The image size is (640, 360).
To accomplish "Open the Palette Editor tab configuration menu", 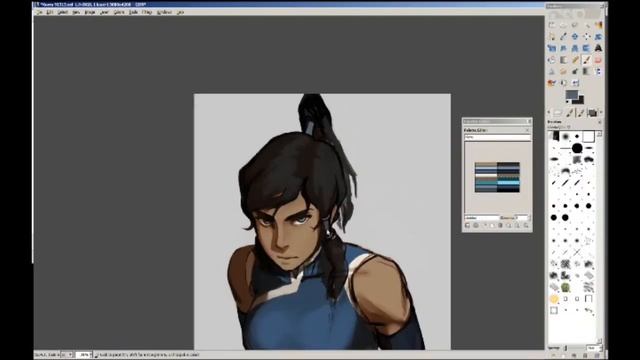I will tap(527, 130).
